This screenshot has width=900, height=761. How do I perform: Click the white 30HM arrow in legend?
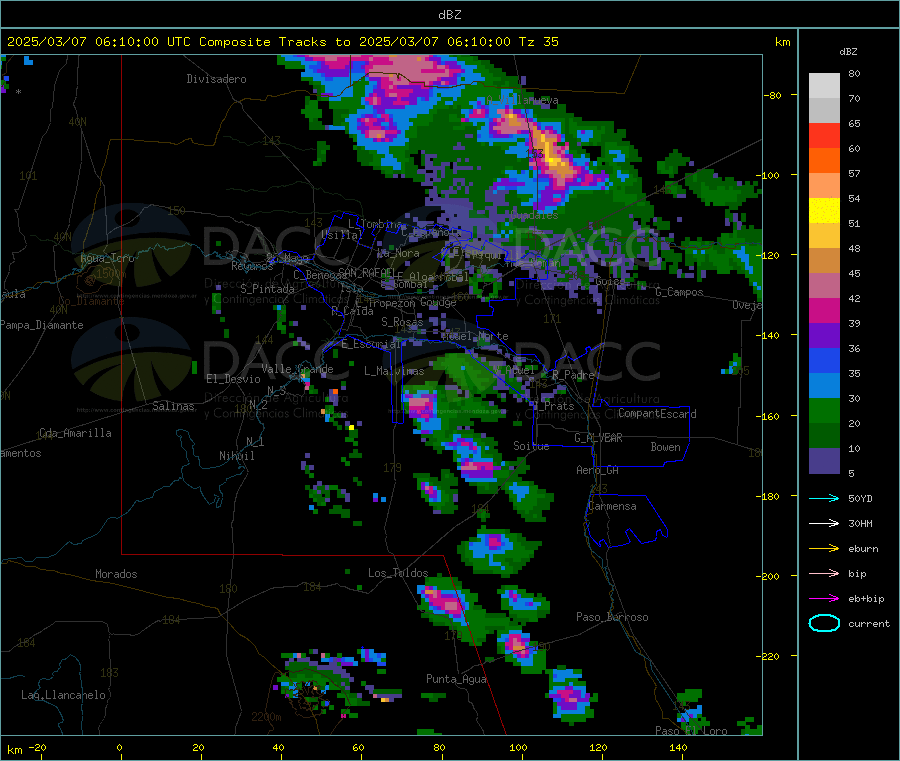(x=824, y=523)
